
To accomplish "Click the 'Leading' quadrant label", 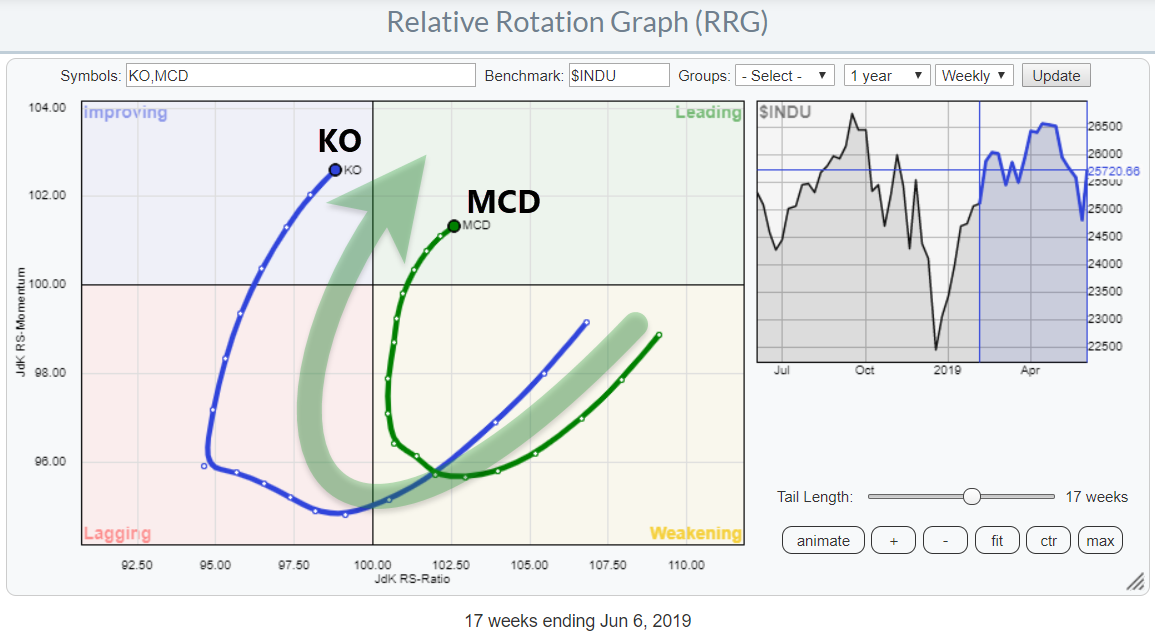I will coord(708,112).
